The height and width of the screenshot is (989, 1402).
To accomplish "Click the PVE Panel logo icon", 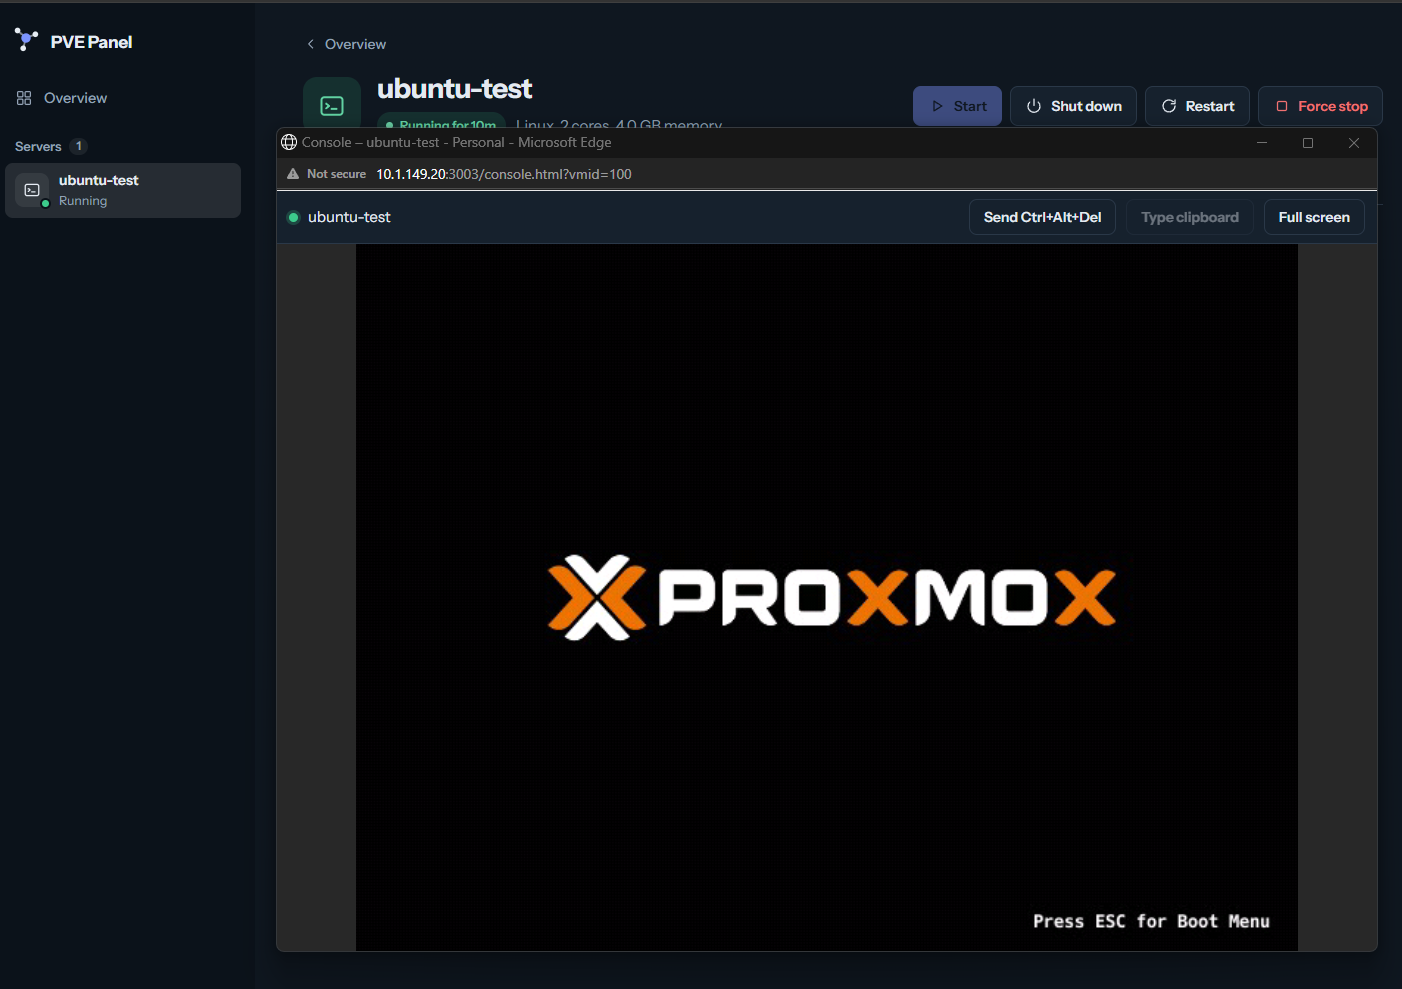I will [x=26, y=40].
